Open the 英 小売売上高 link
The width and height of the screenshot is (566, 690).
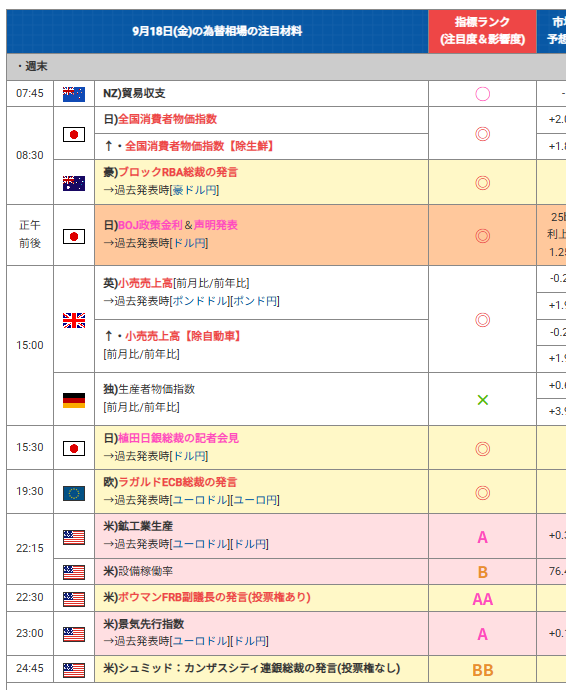pyautogui.click(x=145, y=283)
